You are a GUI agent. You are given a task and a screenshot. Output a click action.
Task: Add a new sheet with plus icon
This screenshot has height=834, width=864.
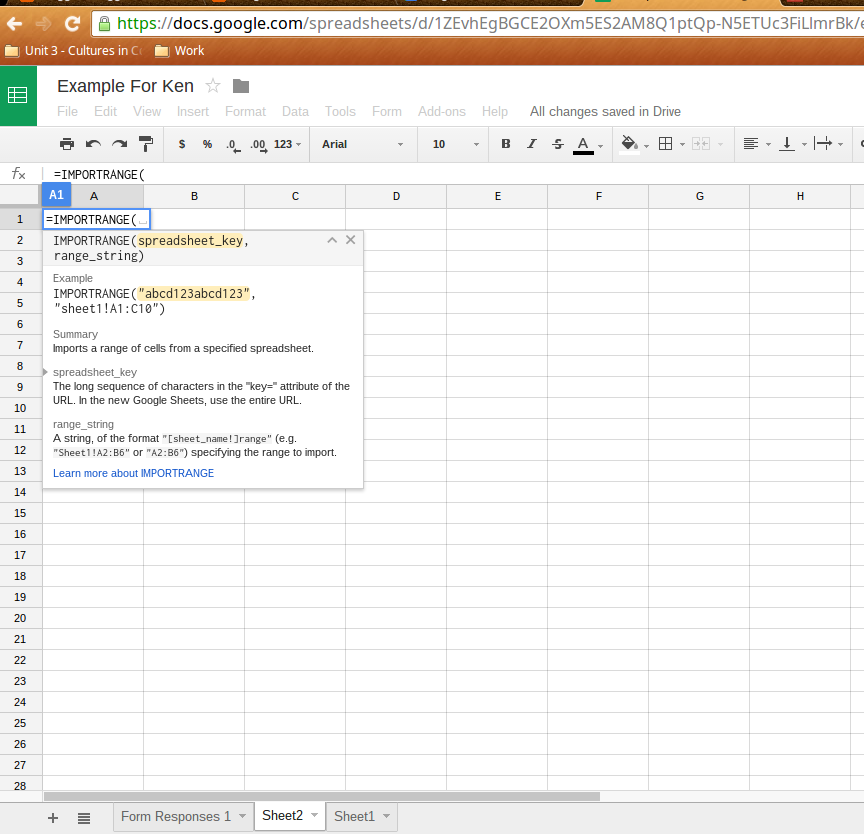[53, 818]
